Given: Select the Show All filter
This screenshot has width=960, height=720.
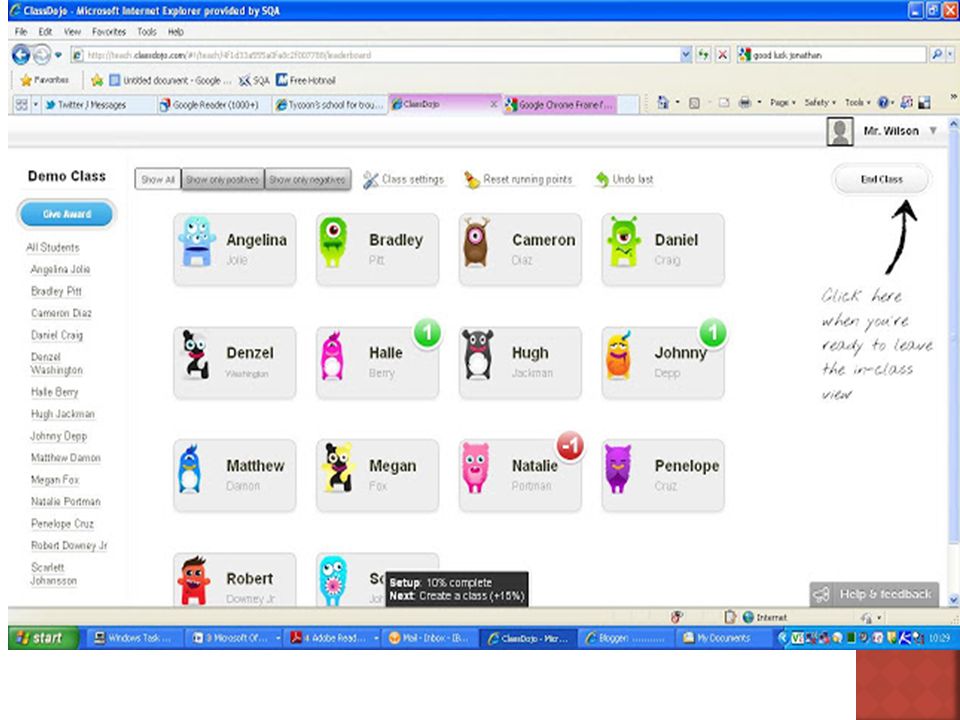Looking at the screenshot, I should [x=158, y=179].
